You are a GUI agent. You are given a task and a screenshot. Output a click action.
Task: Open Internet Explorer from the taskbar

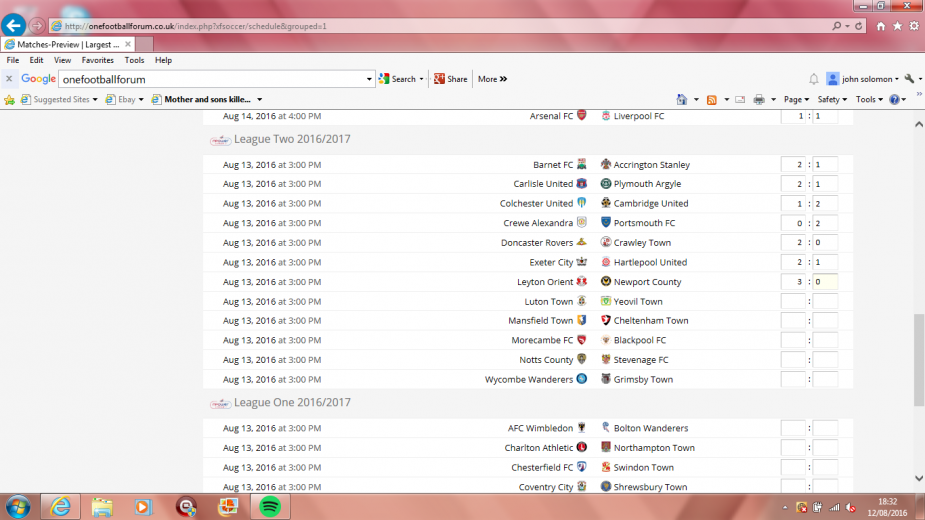coord(60,507)
